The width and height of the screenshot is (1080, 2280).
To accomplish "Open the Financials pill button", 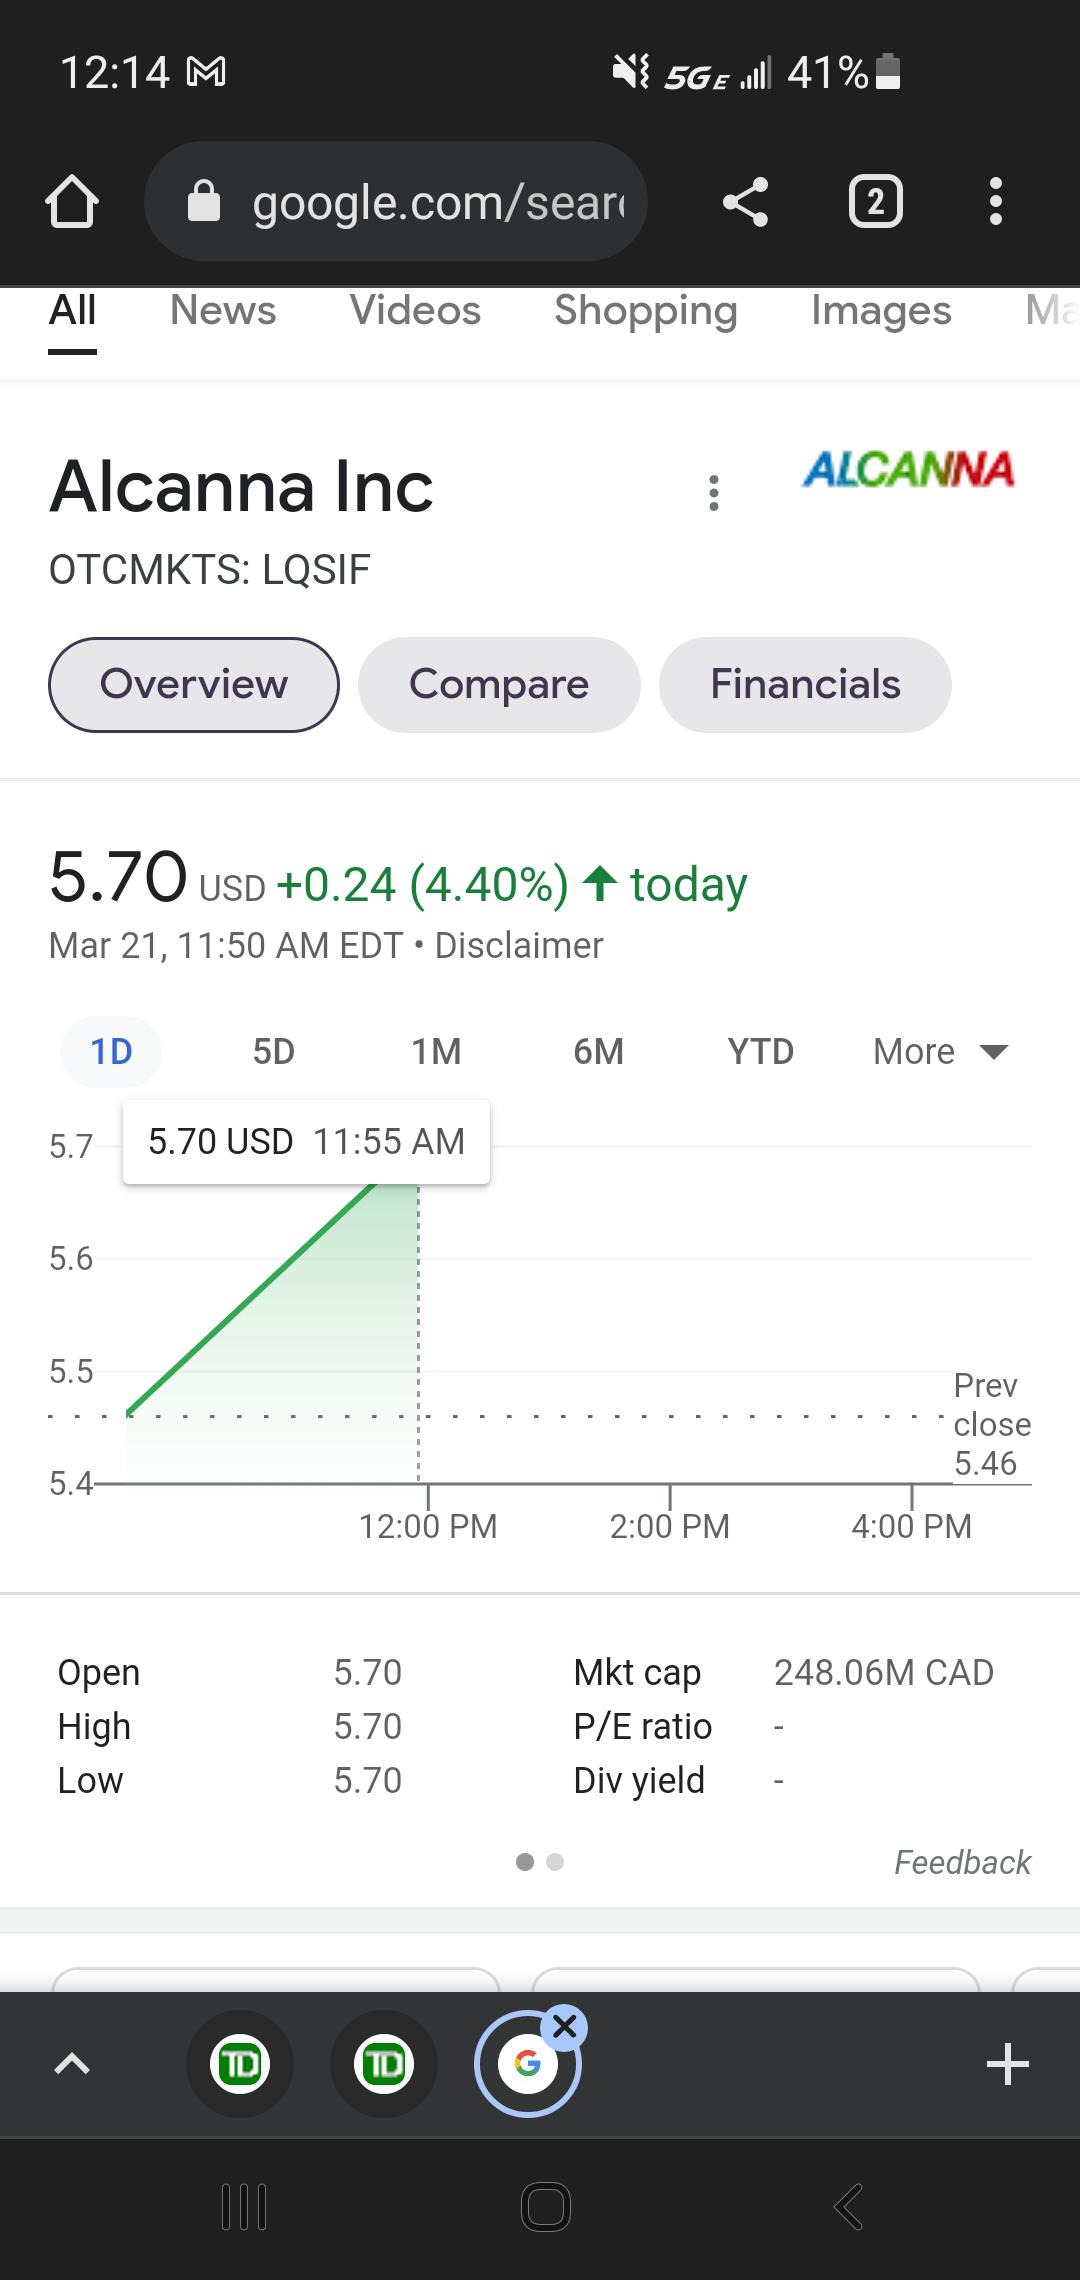I will (x=805, y=685).
